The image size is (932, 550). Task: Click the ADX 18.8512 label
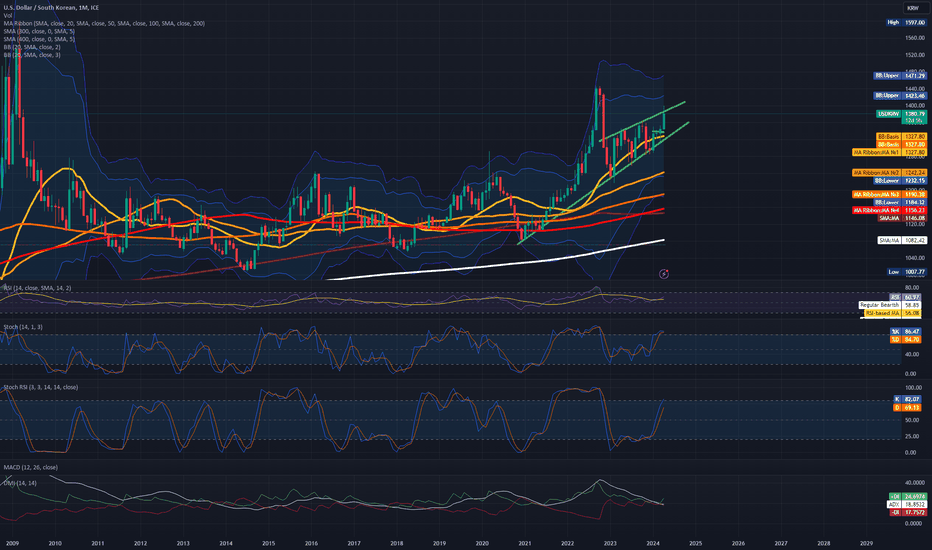pos(907,504)
